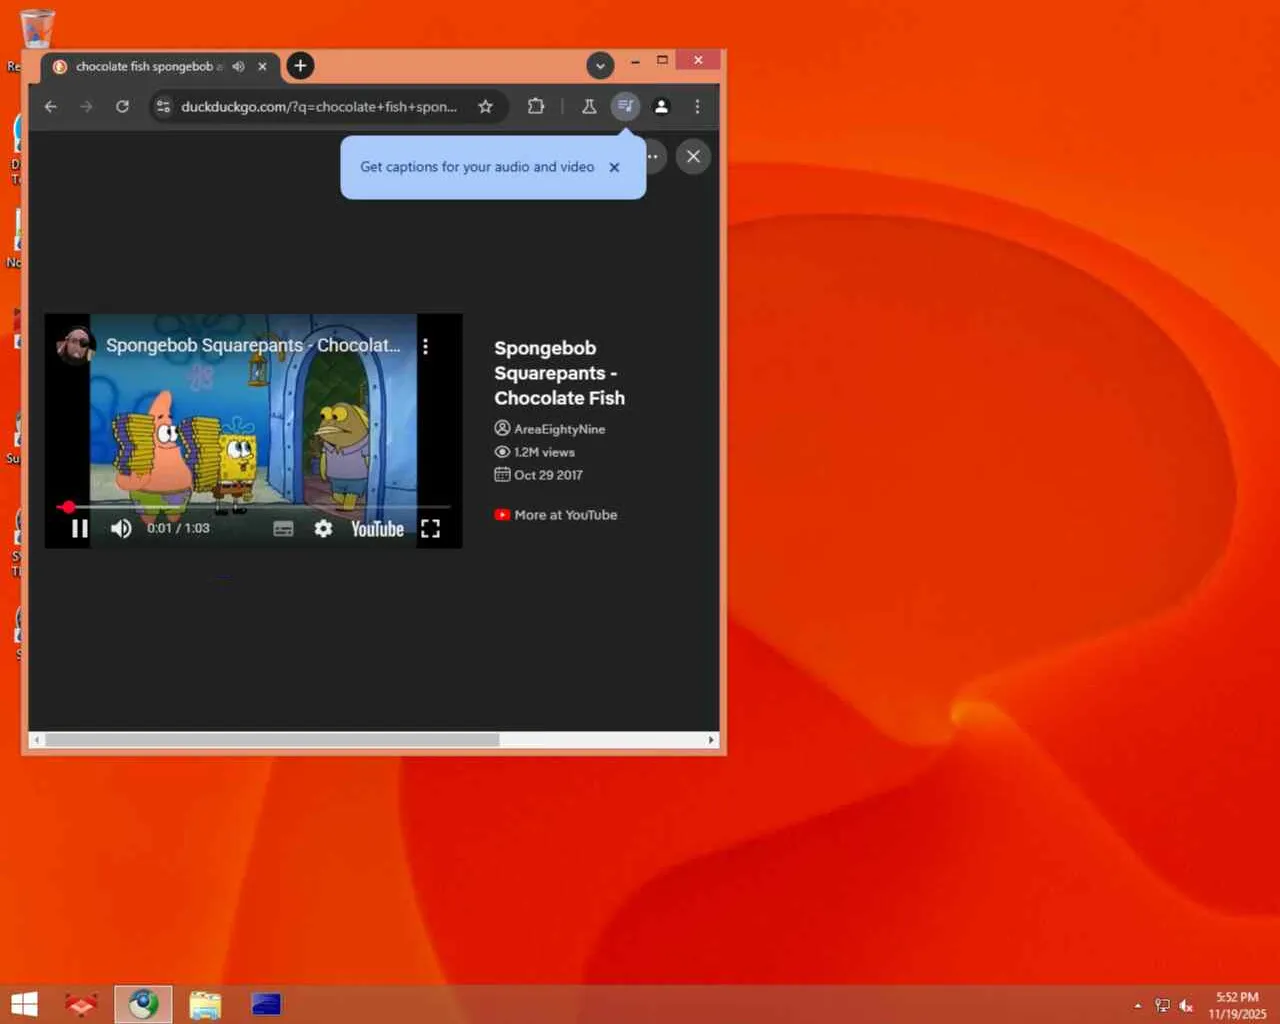Open the taskbar clock and date

click(1237, 1005)
